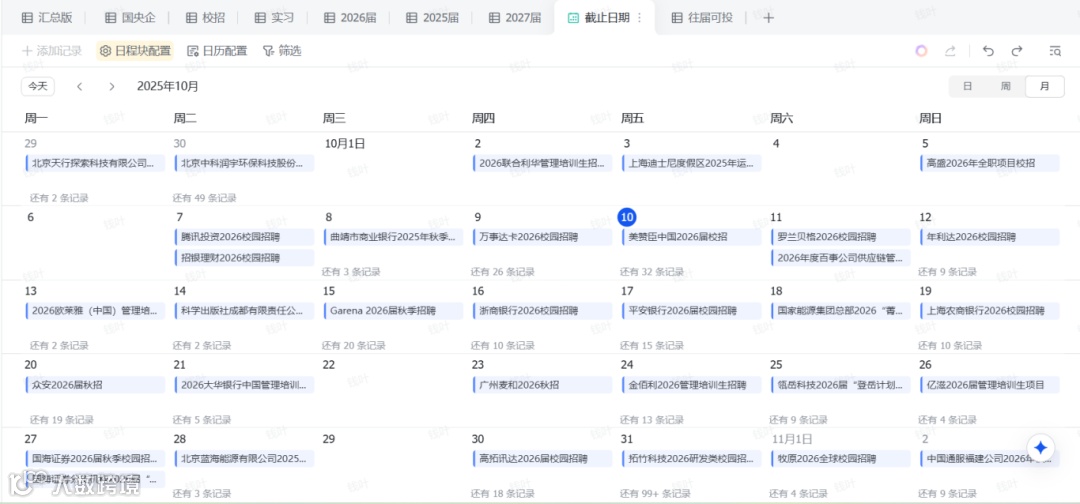Expand 还有 18 条记录 on October 30
Screen dimensions: 1080x504
click(x=503, y=493)
